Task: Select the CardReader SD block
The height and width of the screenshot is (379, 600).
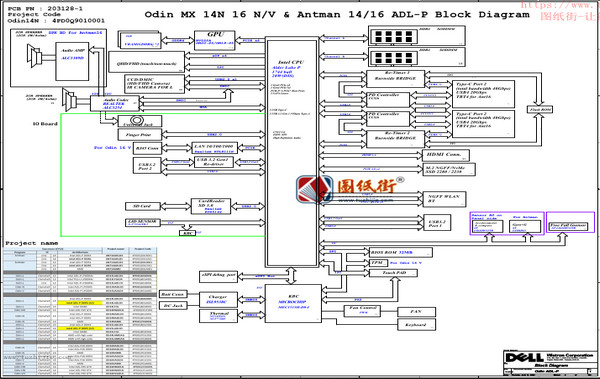Action: 211,206
